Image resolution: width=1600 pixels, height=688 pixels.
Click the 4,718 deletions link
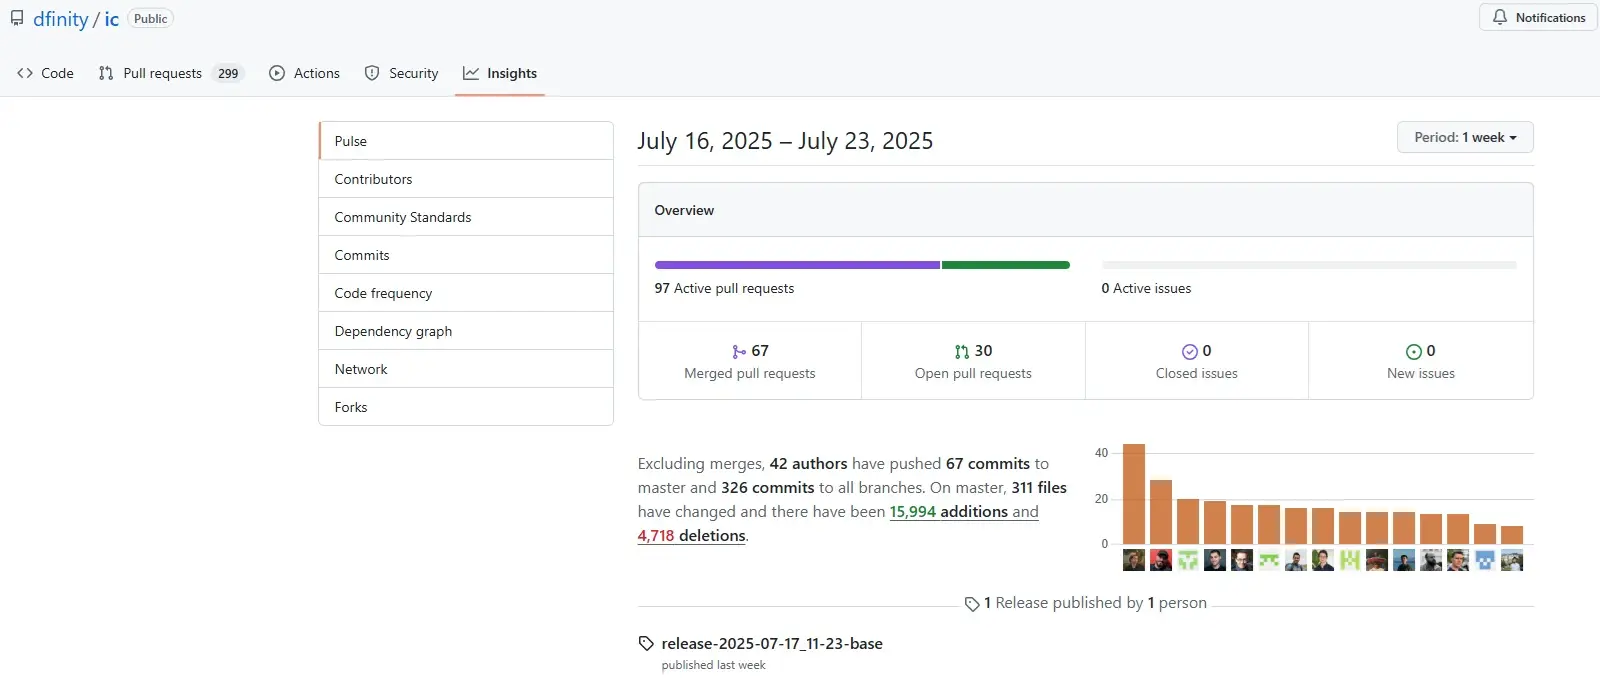pyautogui.click(x=691, y=535)
